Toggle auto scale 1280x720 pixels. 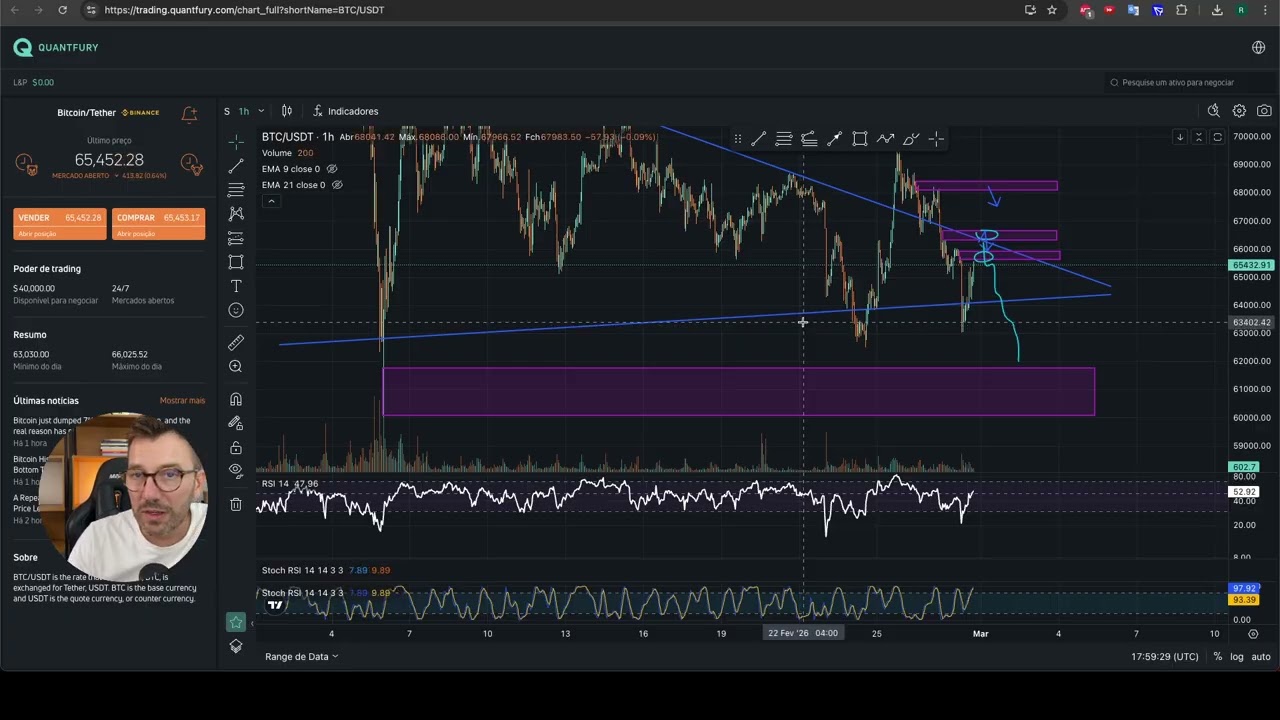1261,657
